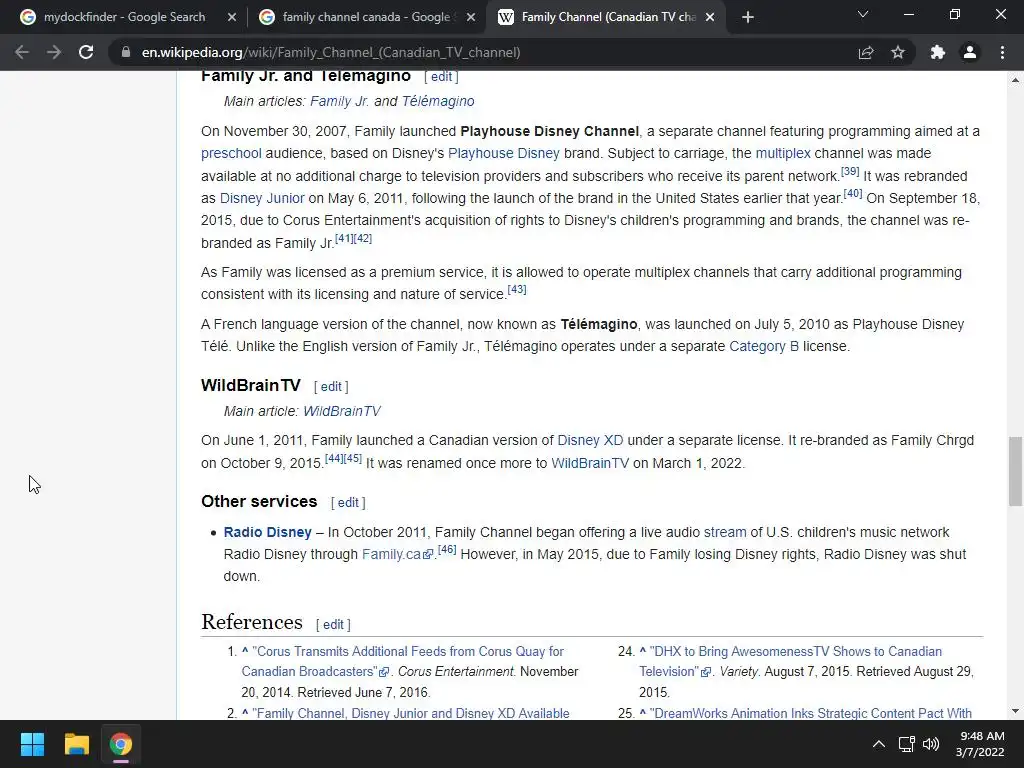Open the taskbar clock and date

coord(980,744)
